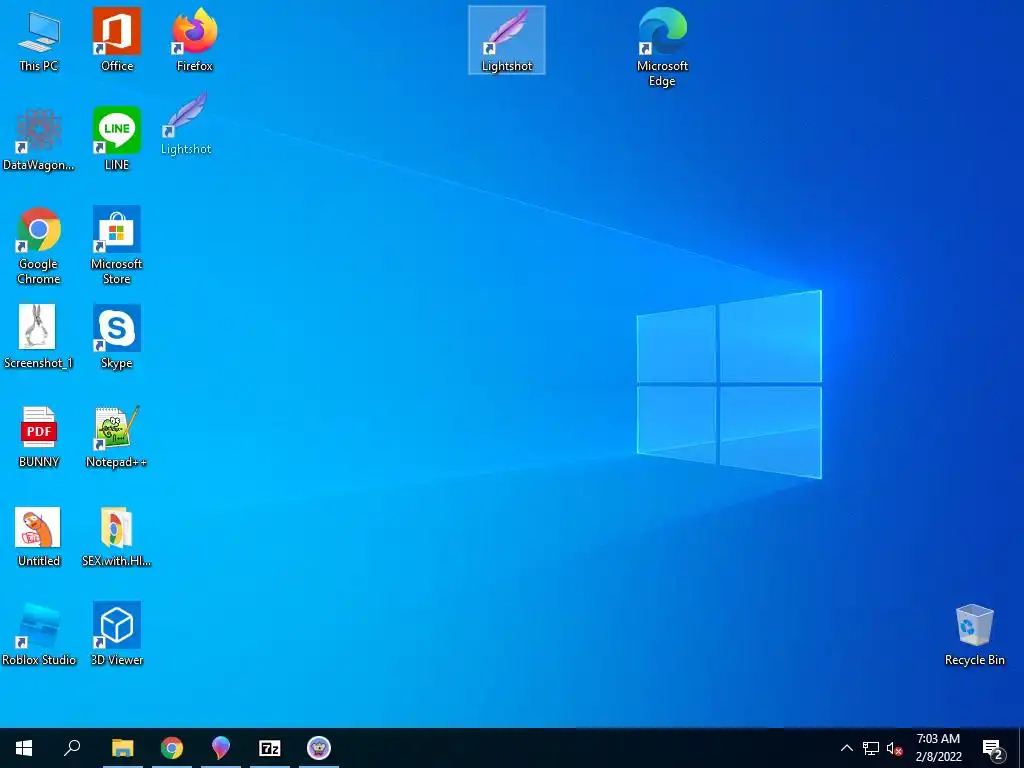Select the LINE app shortcut
This screenshot has height=768, width=1024.
[117, 140]
